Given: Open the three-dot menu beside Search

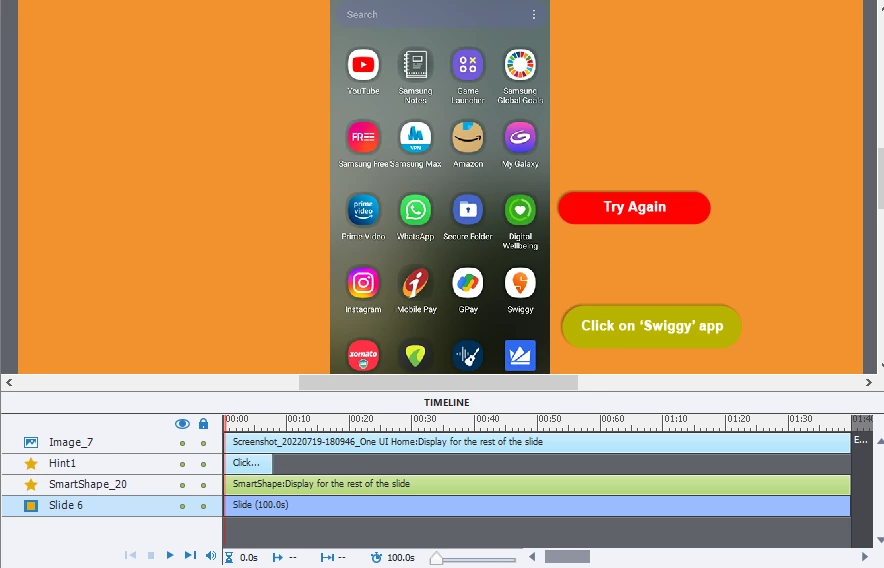Looking at the screenshot, I should click(534, 15).
